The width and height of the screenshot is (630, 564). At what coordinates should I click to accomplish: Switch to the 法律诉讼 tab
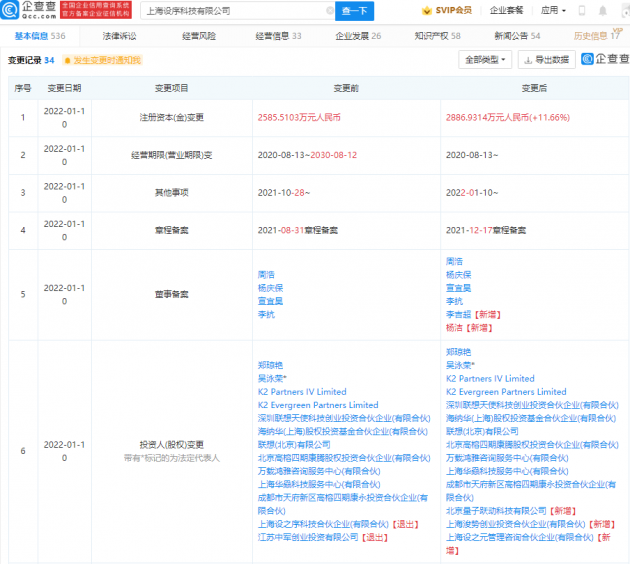point(119,36)
